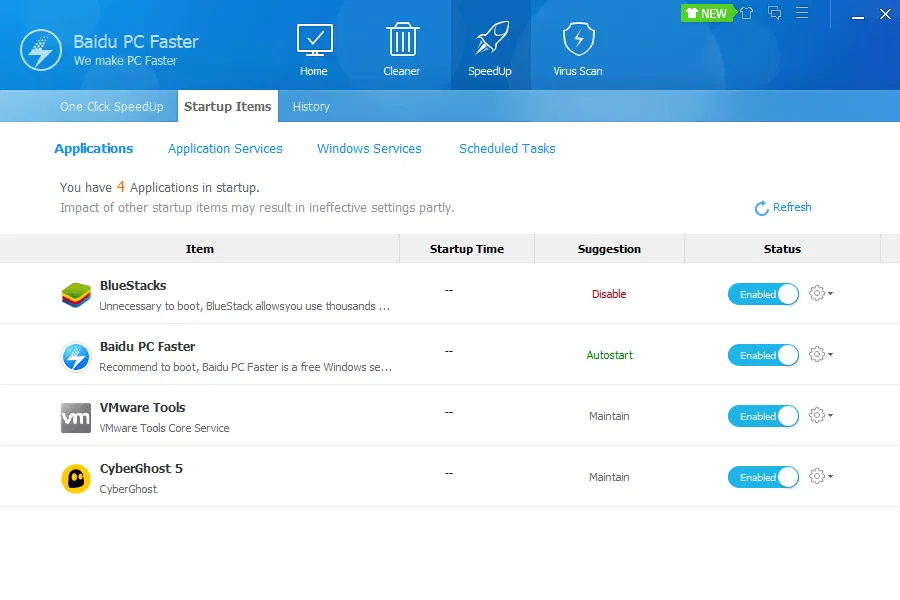
Task: Click the 'Unnecessary to boot' BlueStacks description
Action: tap(245, 306)
